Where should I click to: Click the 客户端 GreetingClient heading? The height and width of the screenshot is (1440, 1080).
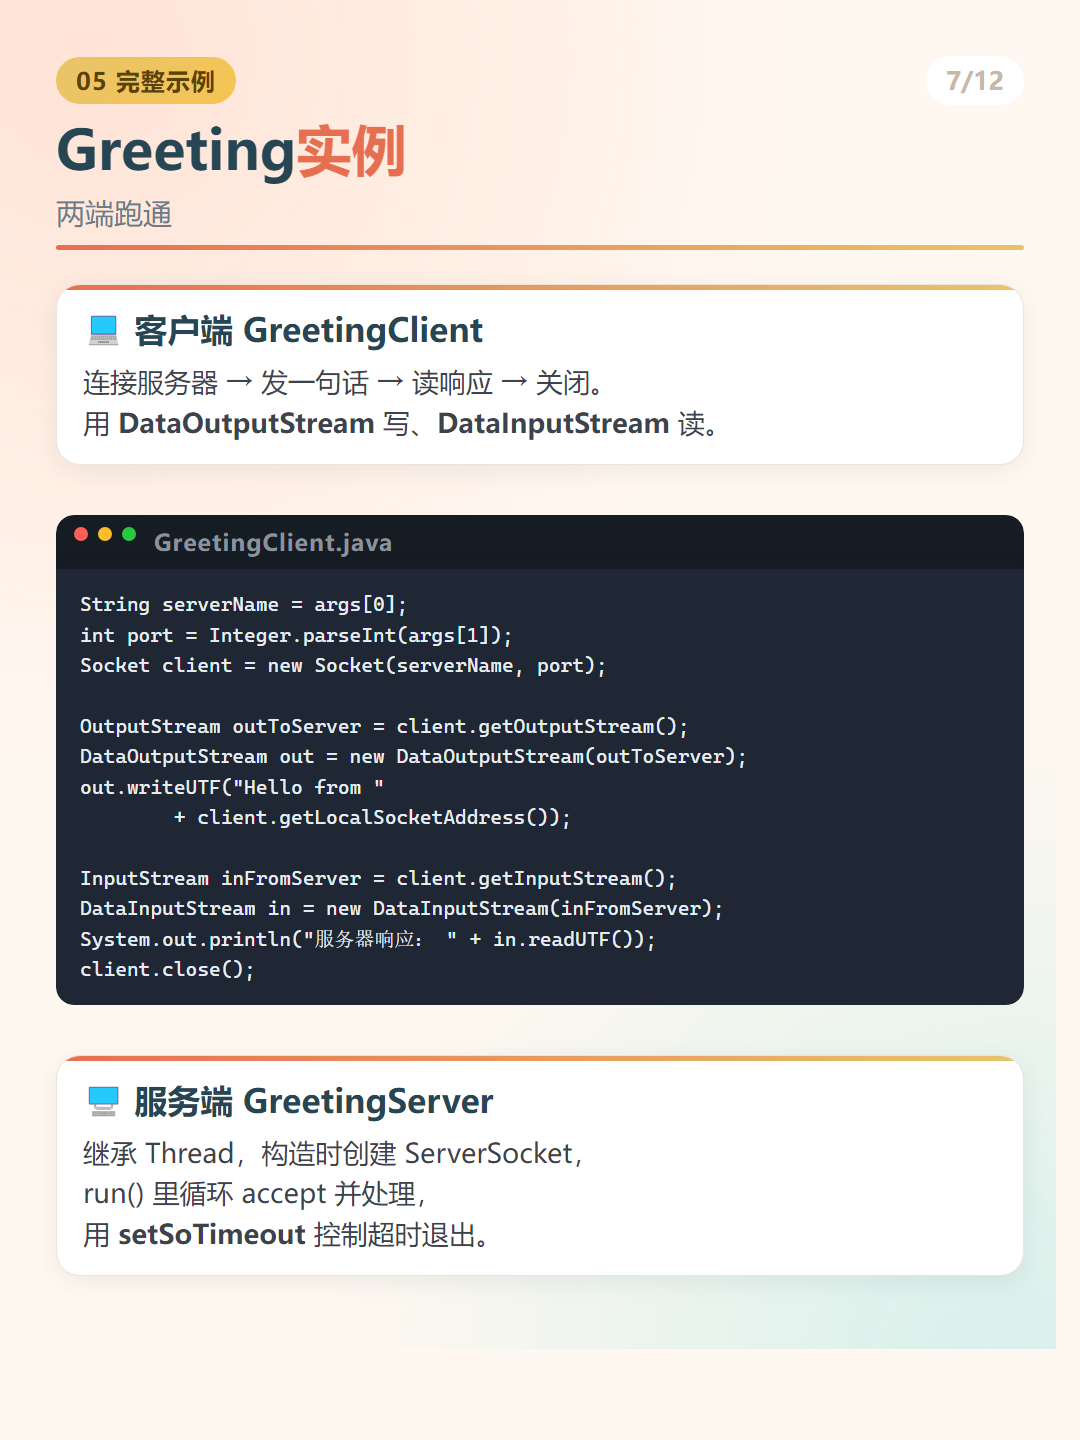click(x=309, y=330)
